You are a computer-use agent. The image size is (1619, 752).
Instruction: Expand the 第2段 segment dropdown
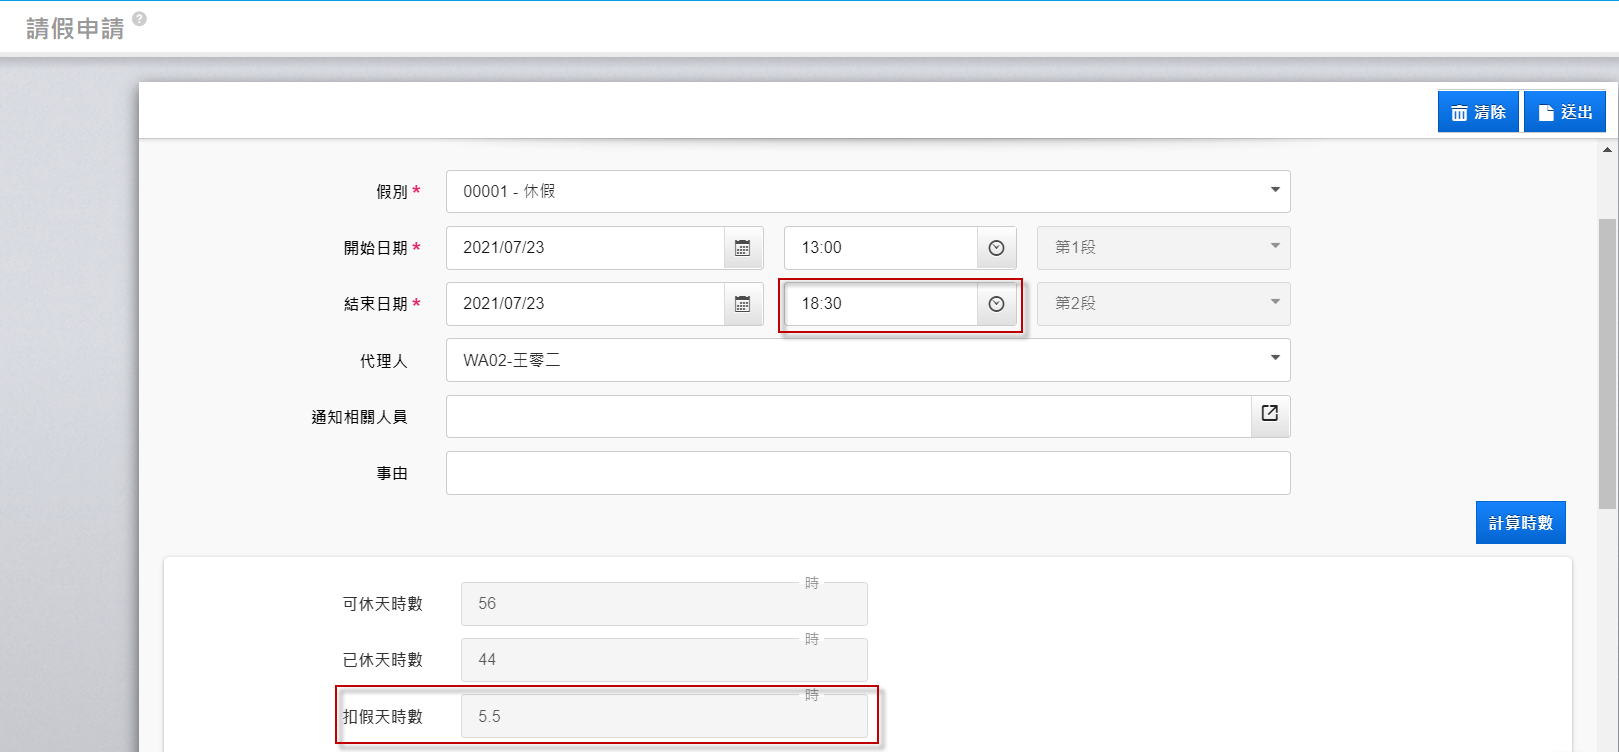1274,303
